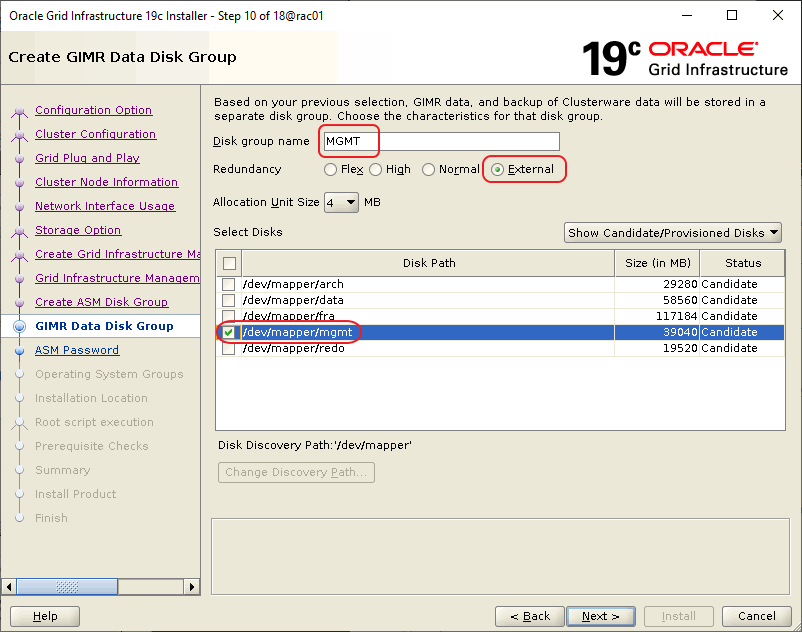Screen dimensions: 802x632
Task: Select Normal redundancy radio button
Action: click(429, 170)
